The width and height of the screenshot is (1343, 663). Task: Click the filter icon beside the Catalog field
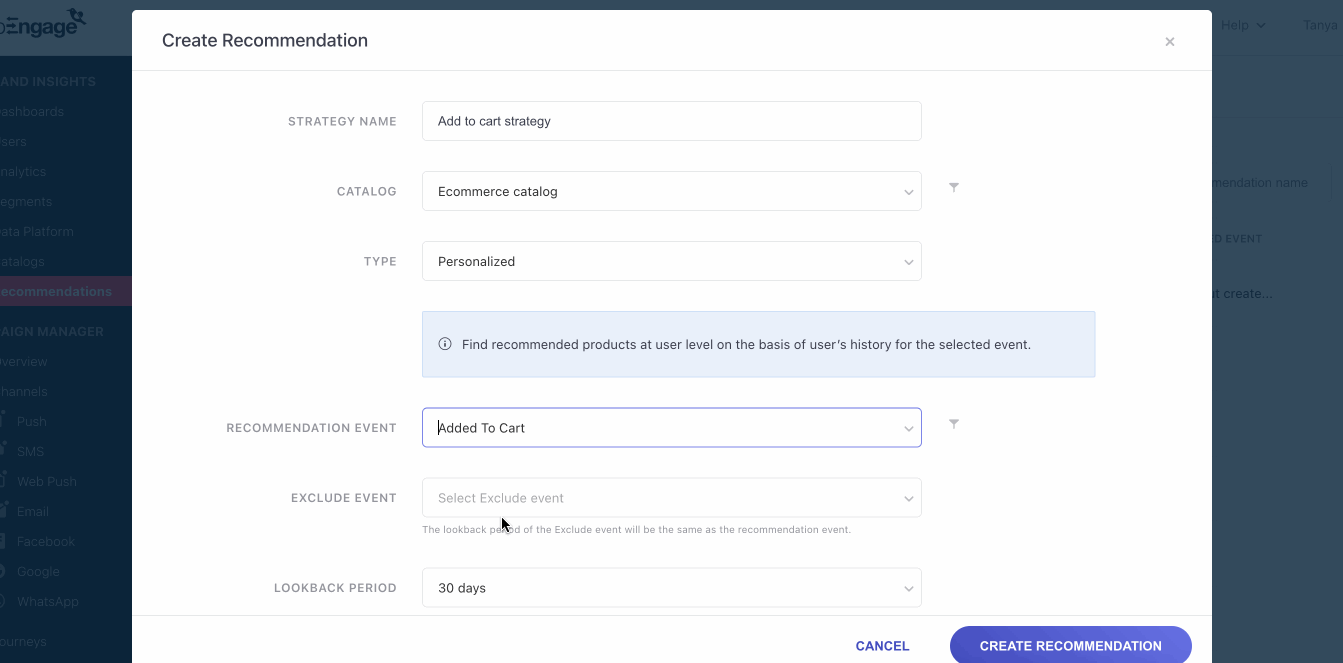tap(954, 188)
